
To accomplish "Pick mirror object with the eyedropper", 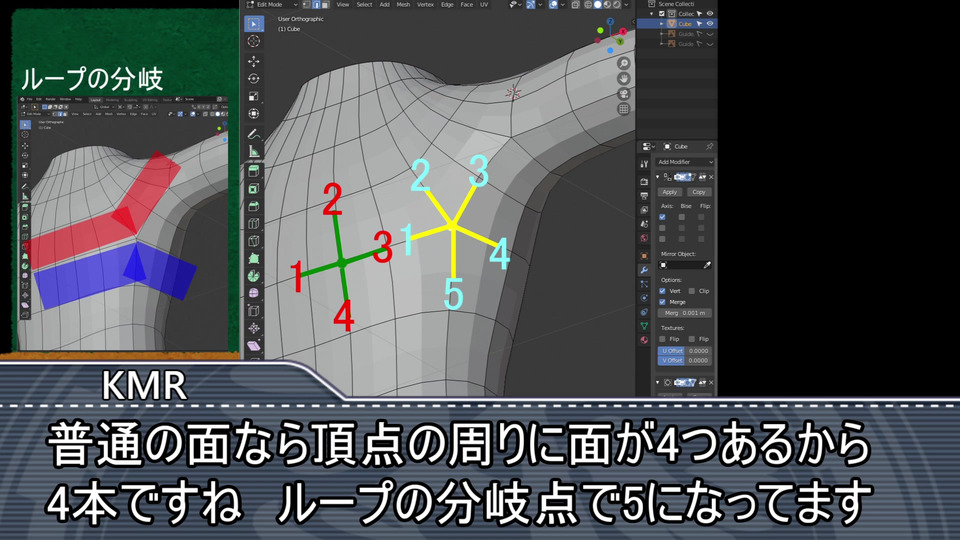I will coord(707,265).
